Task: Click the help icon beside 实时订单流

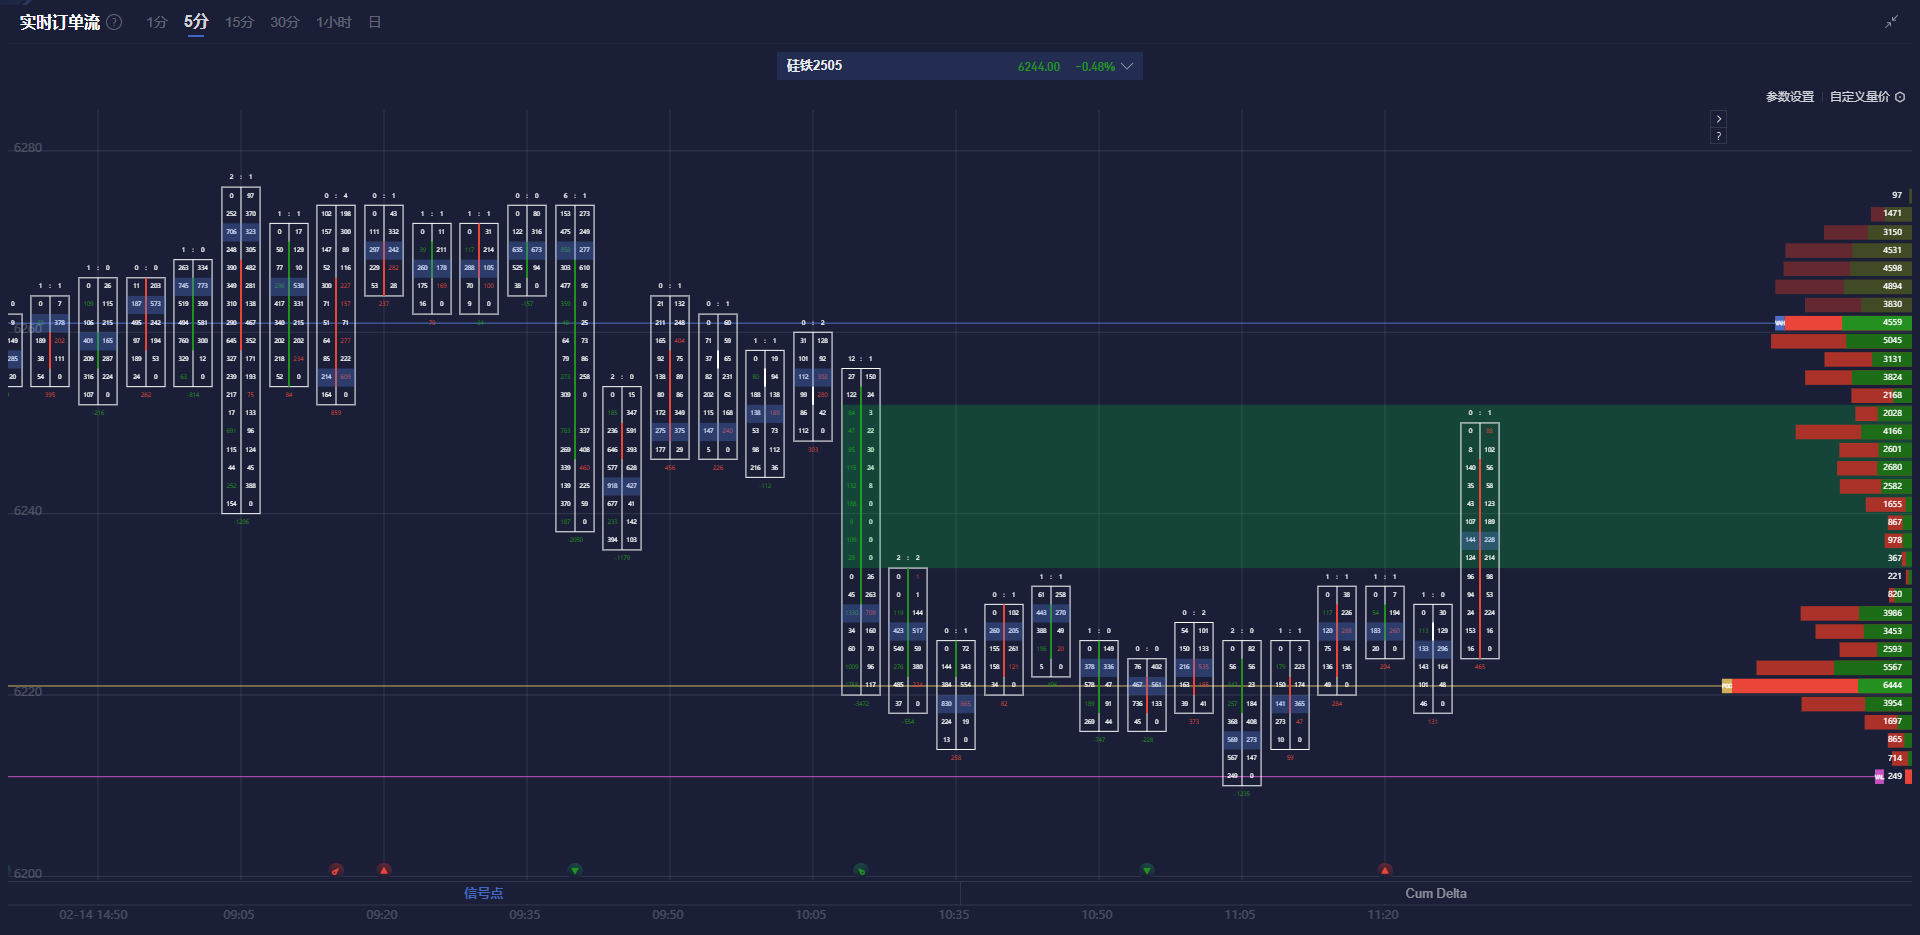Action: pos(115,22)
